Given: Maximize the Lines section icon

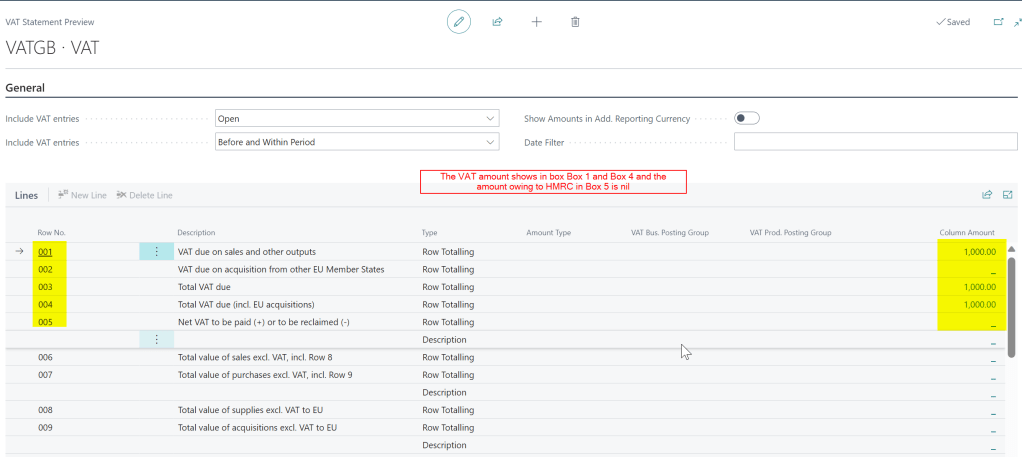Looking at the screenshot, I should point(1007,195).
